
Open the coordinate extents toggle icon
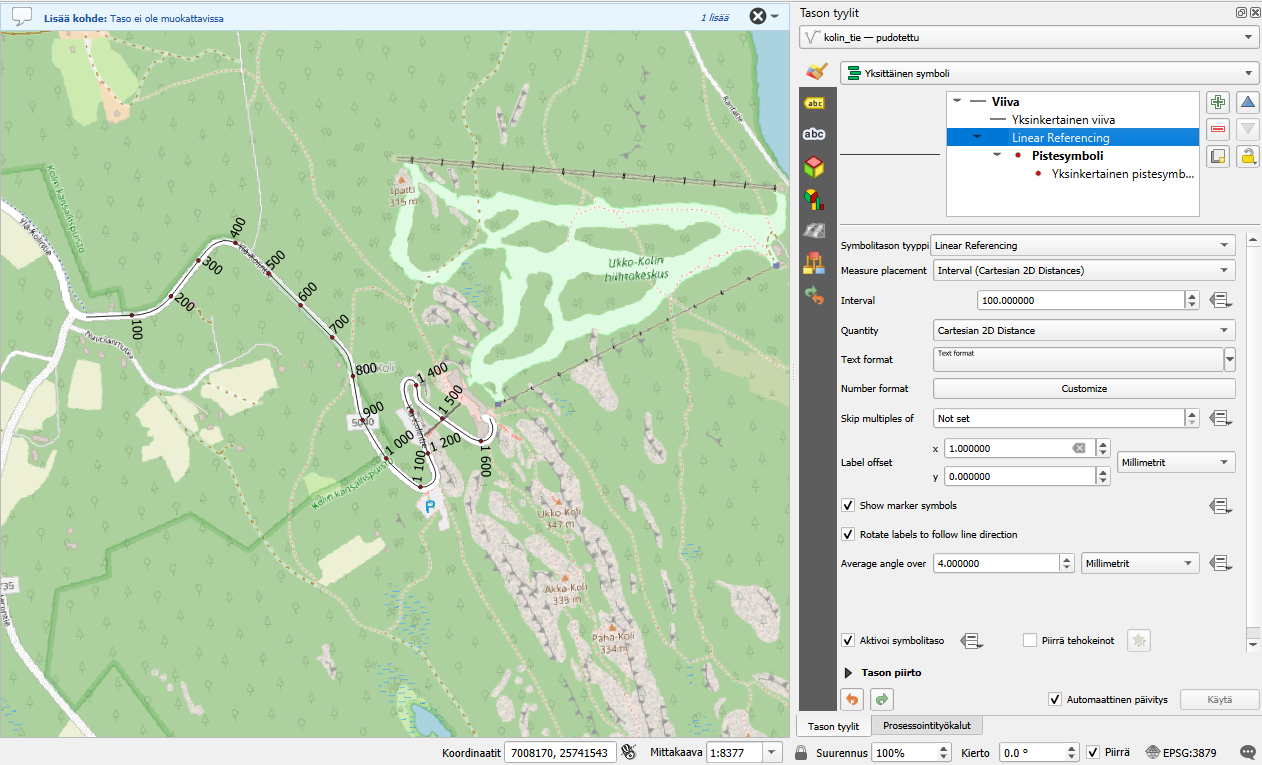(x=629, y=752)
